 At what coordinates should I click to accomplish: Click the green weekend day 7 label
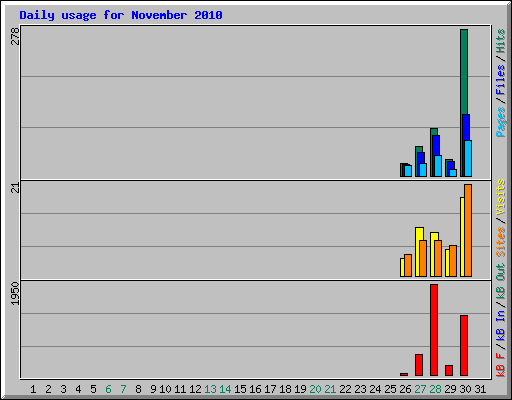pyautogui.click(x=123, y=389)
